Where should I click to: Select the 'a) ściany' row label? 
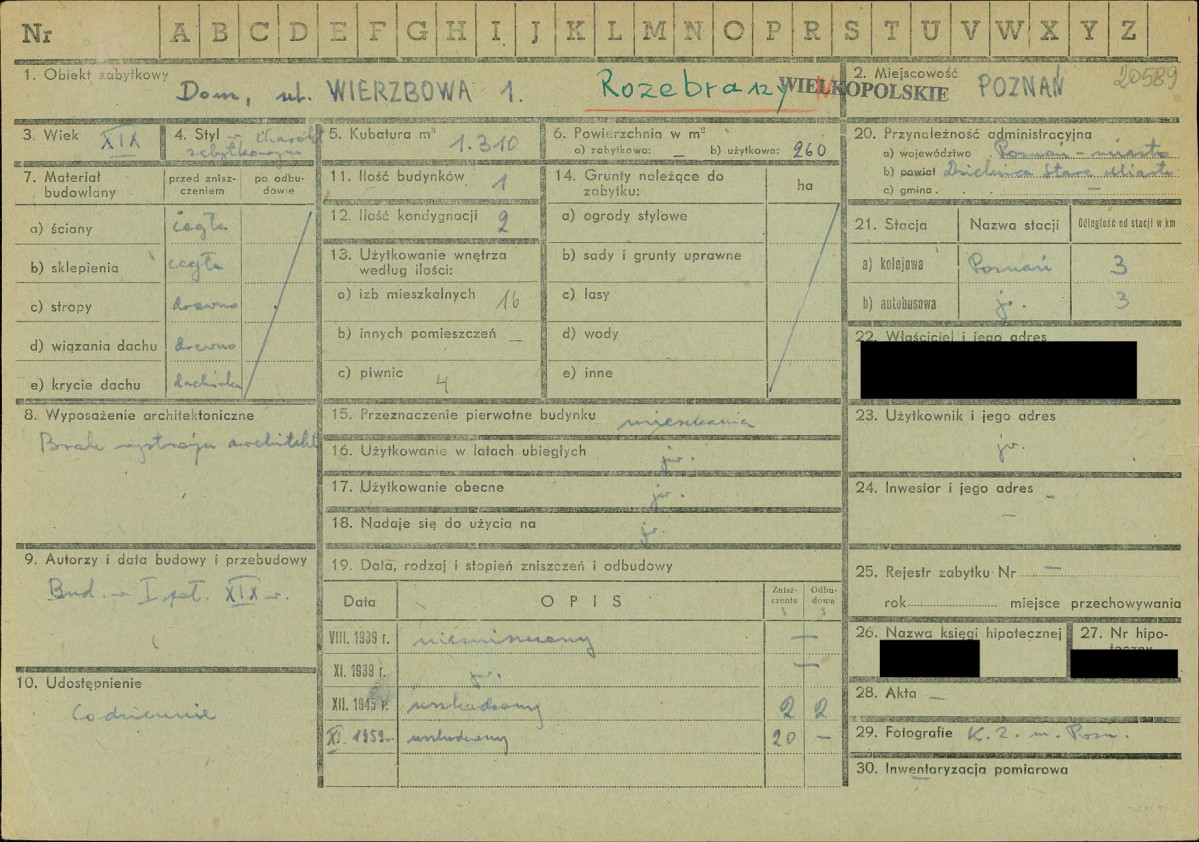click(x=61, y=229)
